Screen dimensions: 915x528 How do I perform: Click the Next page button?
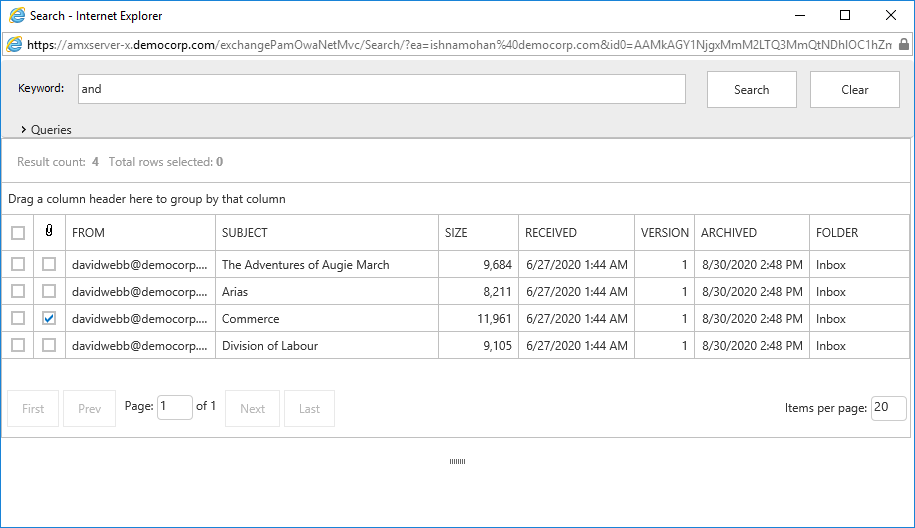(x=253, y=408)
